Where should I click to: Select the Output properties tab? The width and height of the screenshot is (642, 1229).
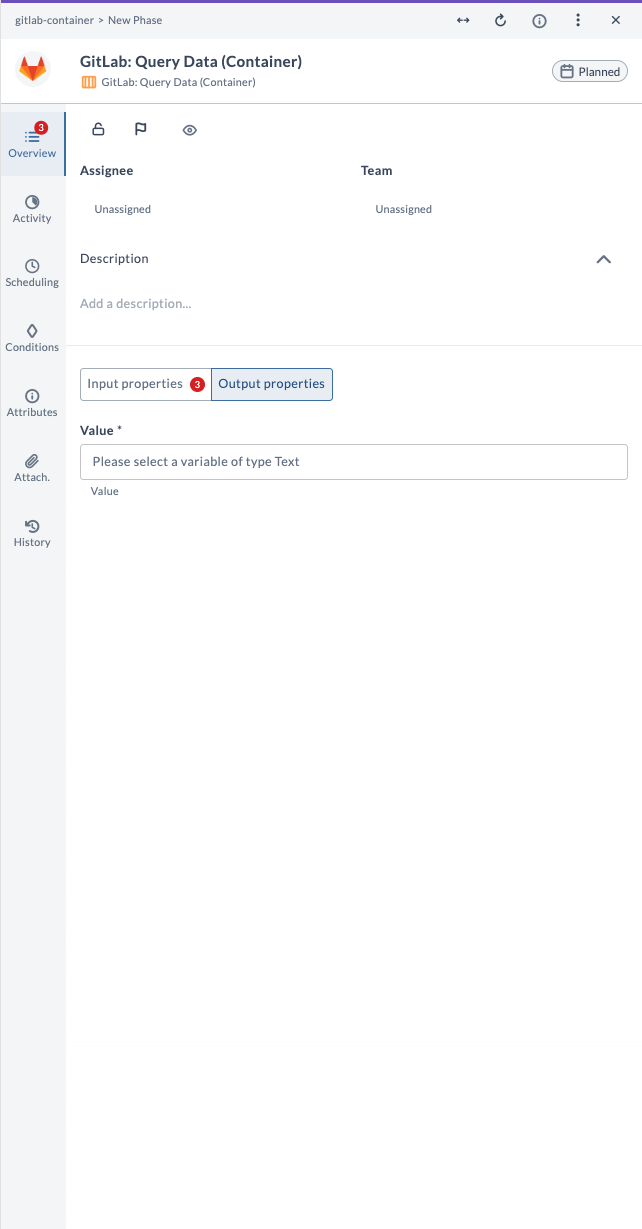point(272,384)
